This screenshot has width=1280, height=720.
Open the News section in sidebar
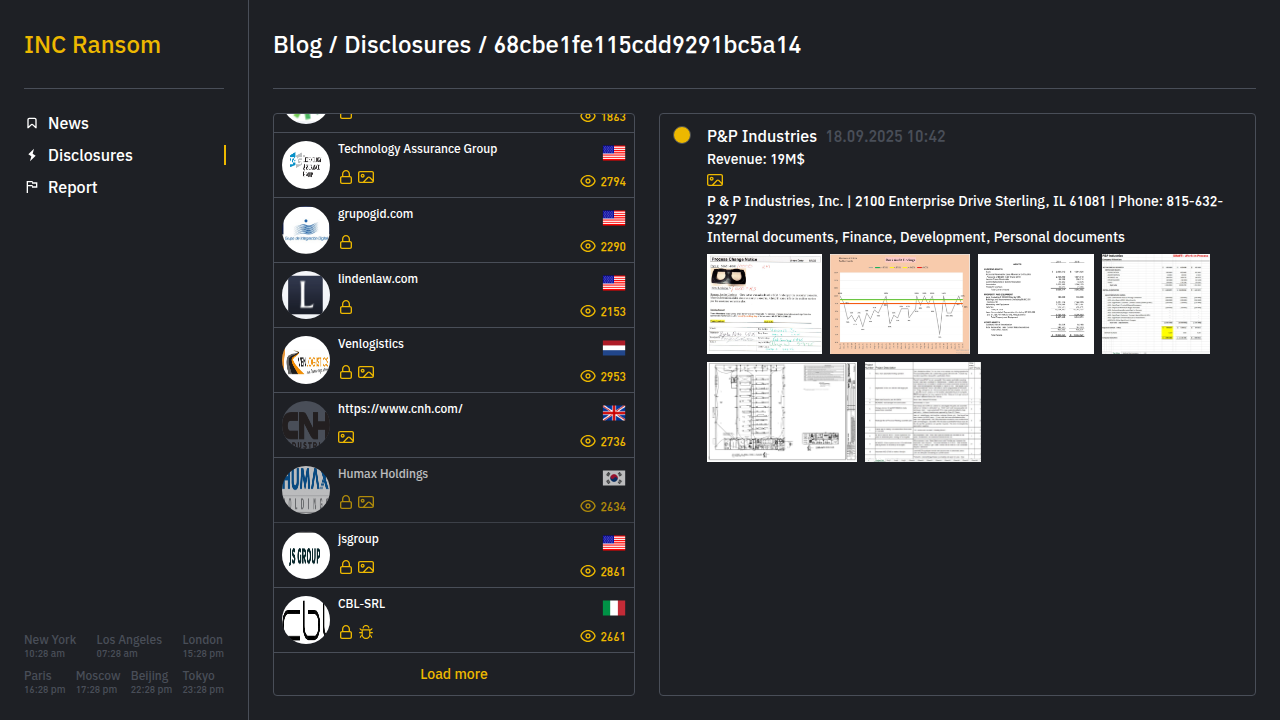(68, 123)
